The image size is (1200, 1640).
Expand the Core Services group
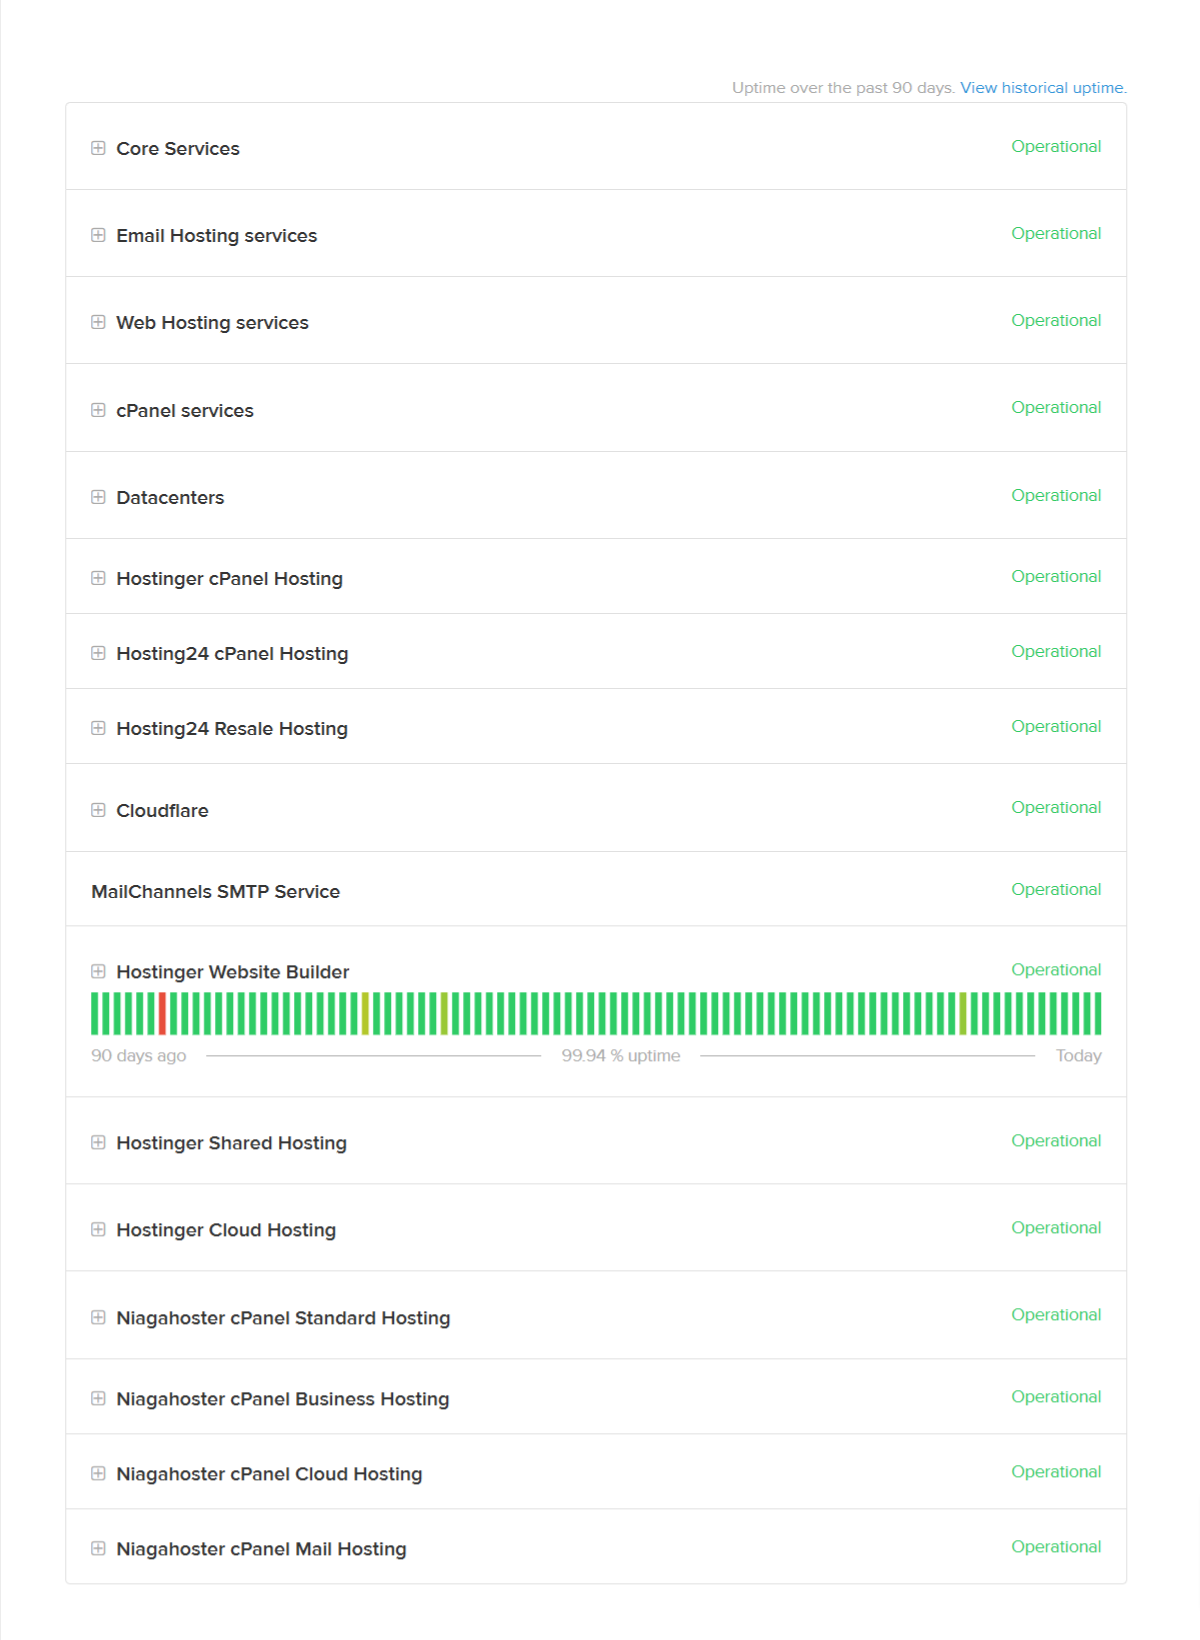point(98,148)
